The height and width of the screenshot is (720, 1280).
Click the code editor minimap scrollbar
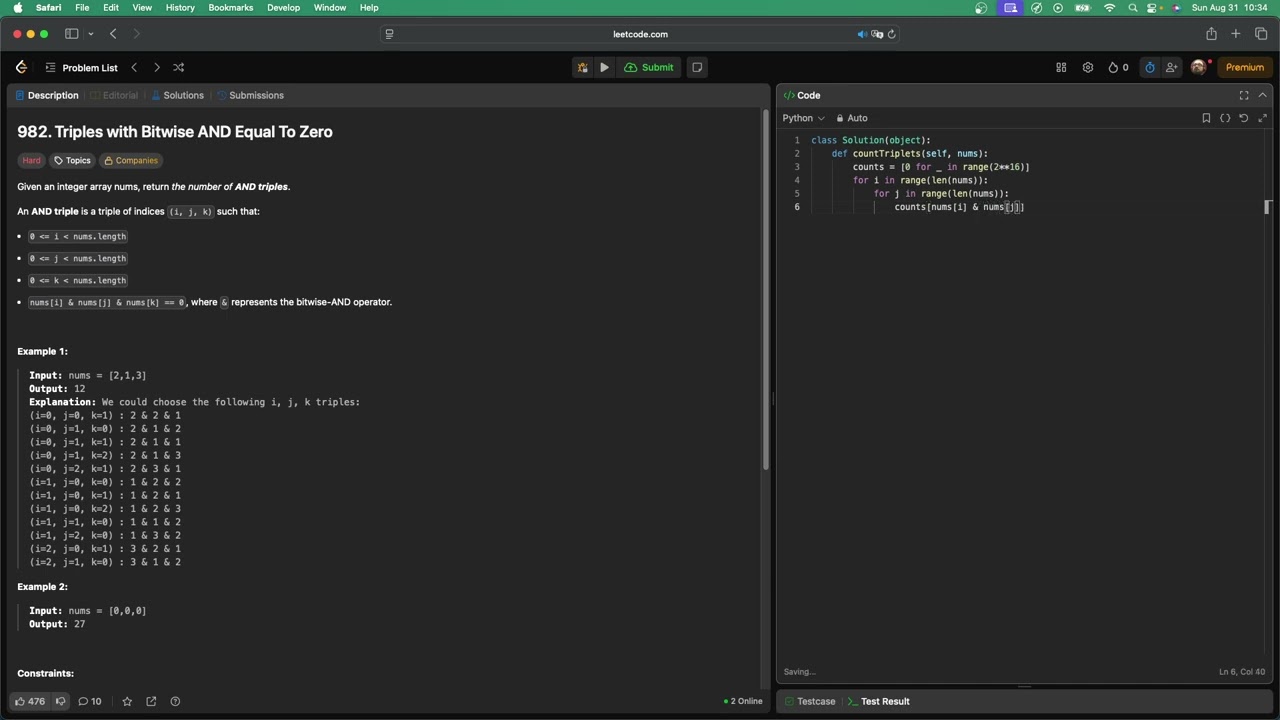click(1267, 207)
